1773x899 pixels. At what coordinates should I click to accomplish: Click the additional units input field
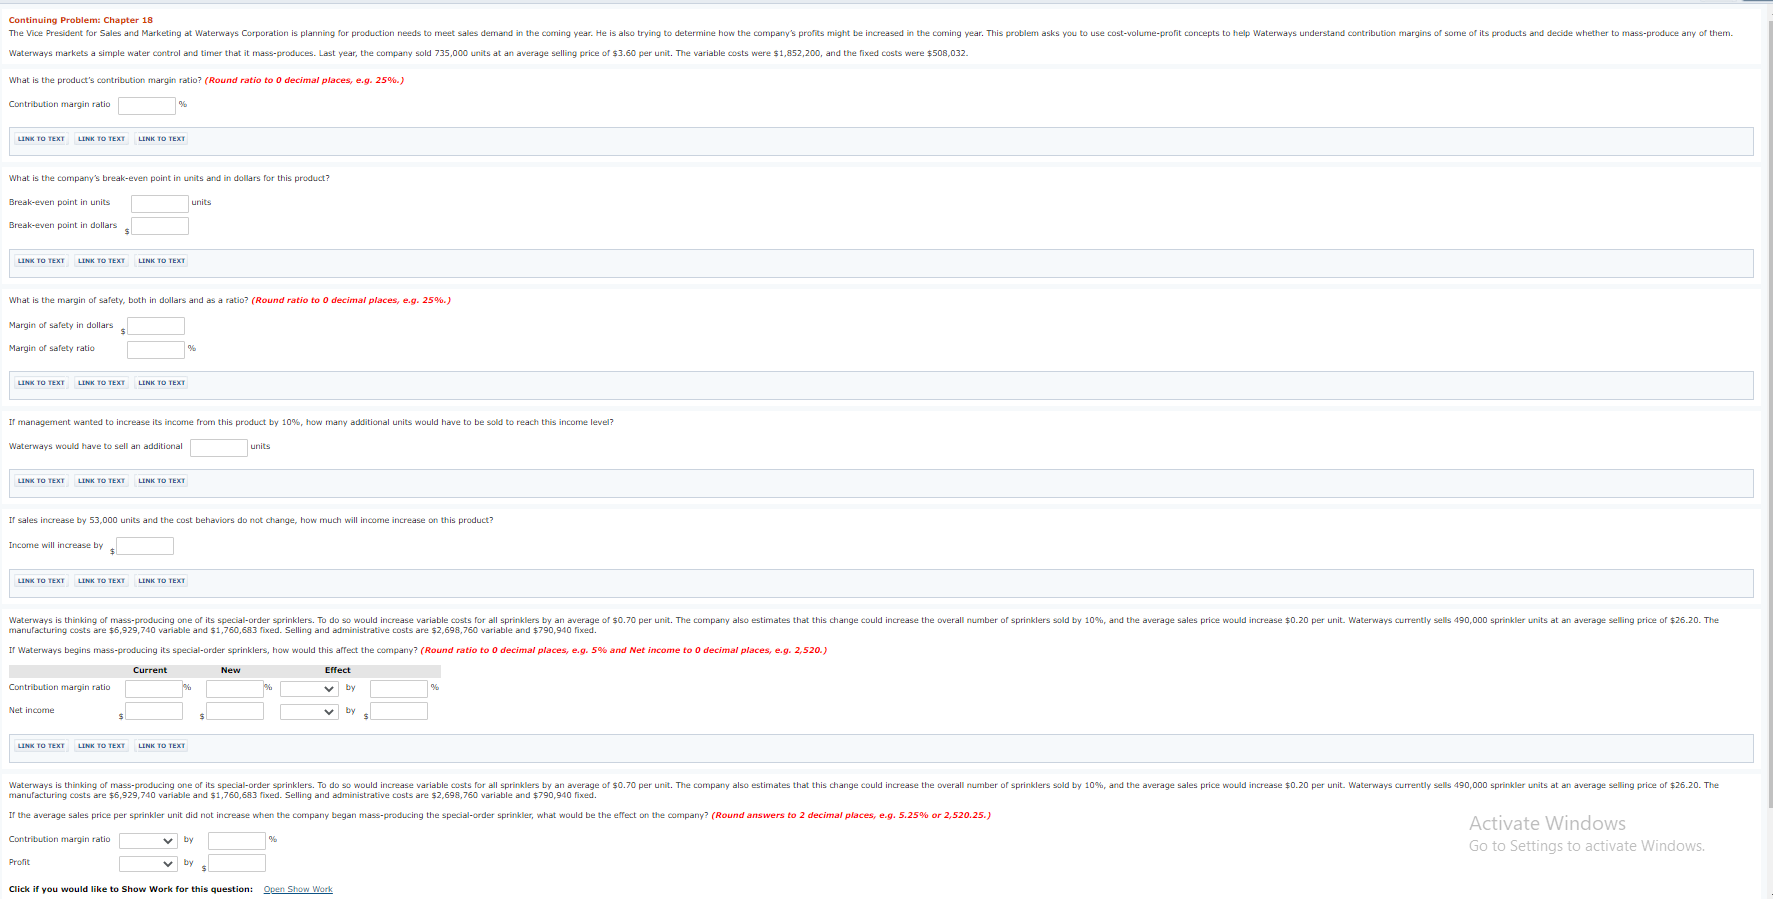pos(219,447)
